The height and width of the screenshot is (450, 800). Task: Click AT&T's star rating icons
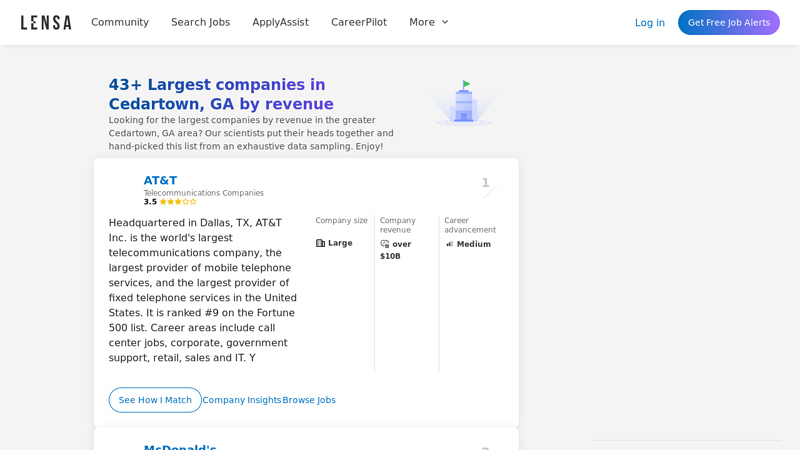(x=178, y=202)
